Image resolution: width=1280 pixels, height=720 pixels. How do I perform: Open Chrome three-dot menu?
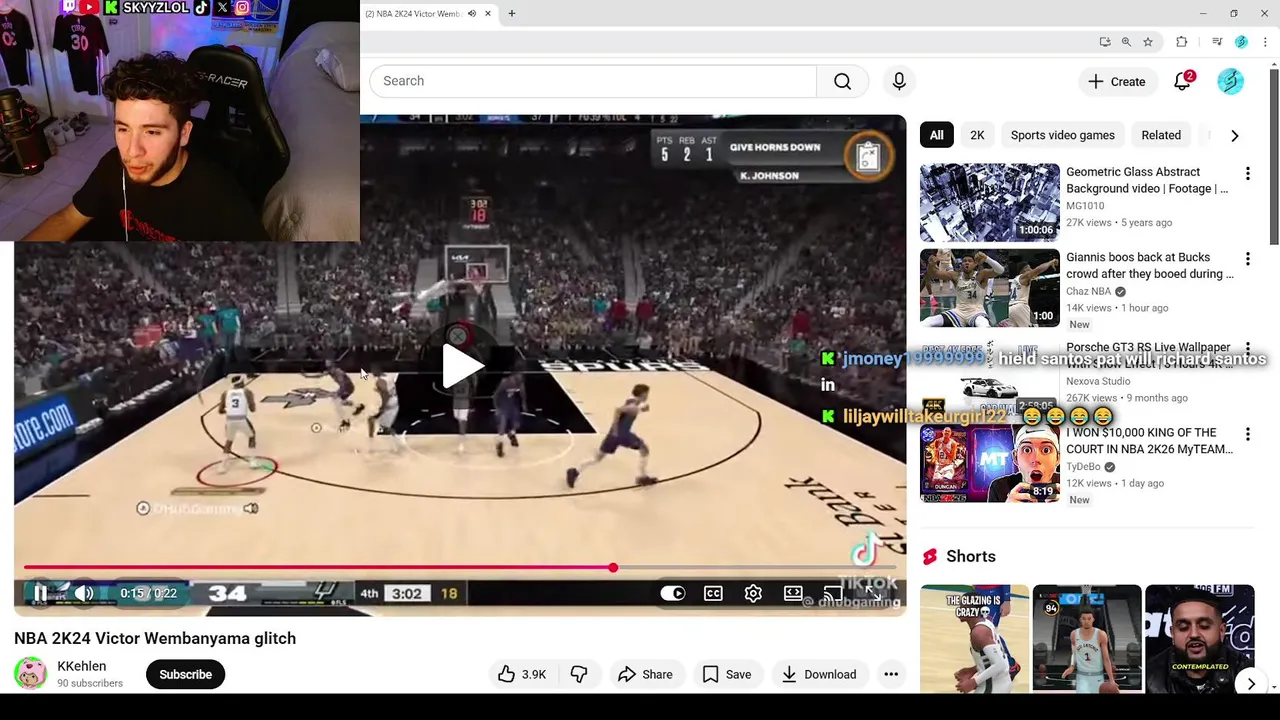(1264, 42)
